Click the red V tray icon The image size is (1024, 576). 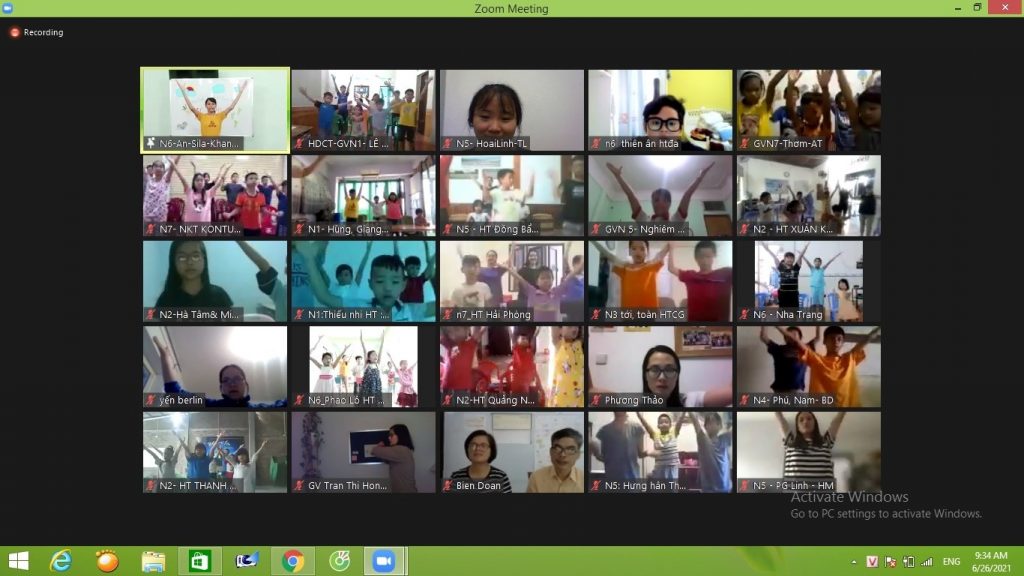pos(872,562)
